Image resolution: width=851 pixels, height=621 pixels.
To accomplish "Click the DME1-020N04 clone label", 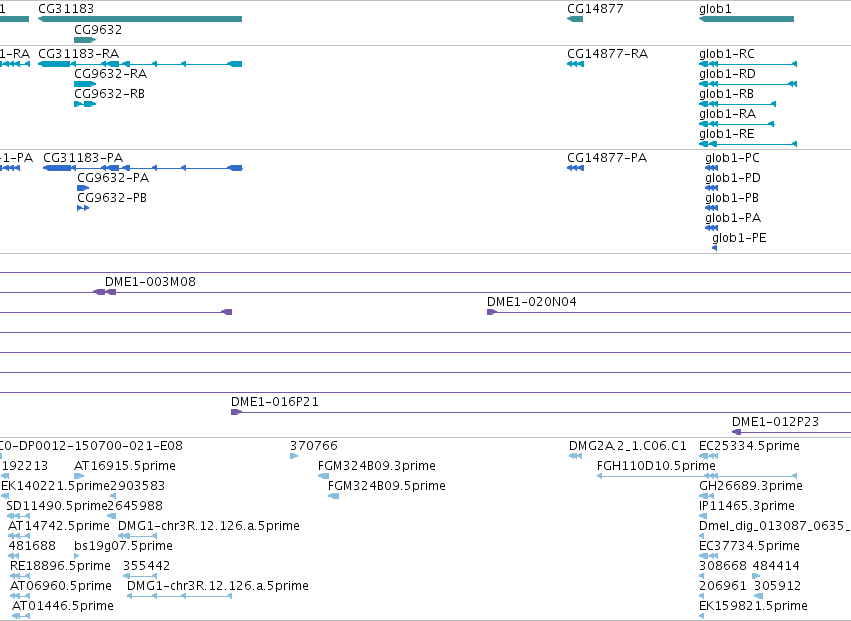I will tap(532, 302).
